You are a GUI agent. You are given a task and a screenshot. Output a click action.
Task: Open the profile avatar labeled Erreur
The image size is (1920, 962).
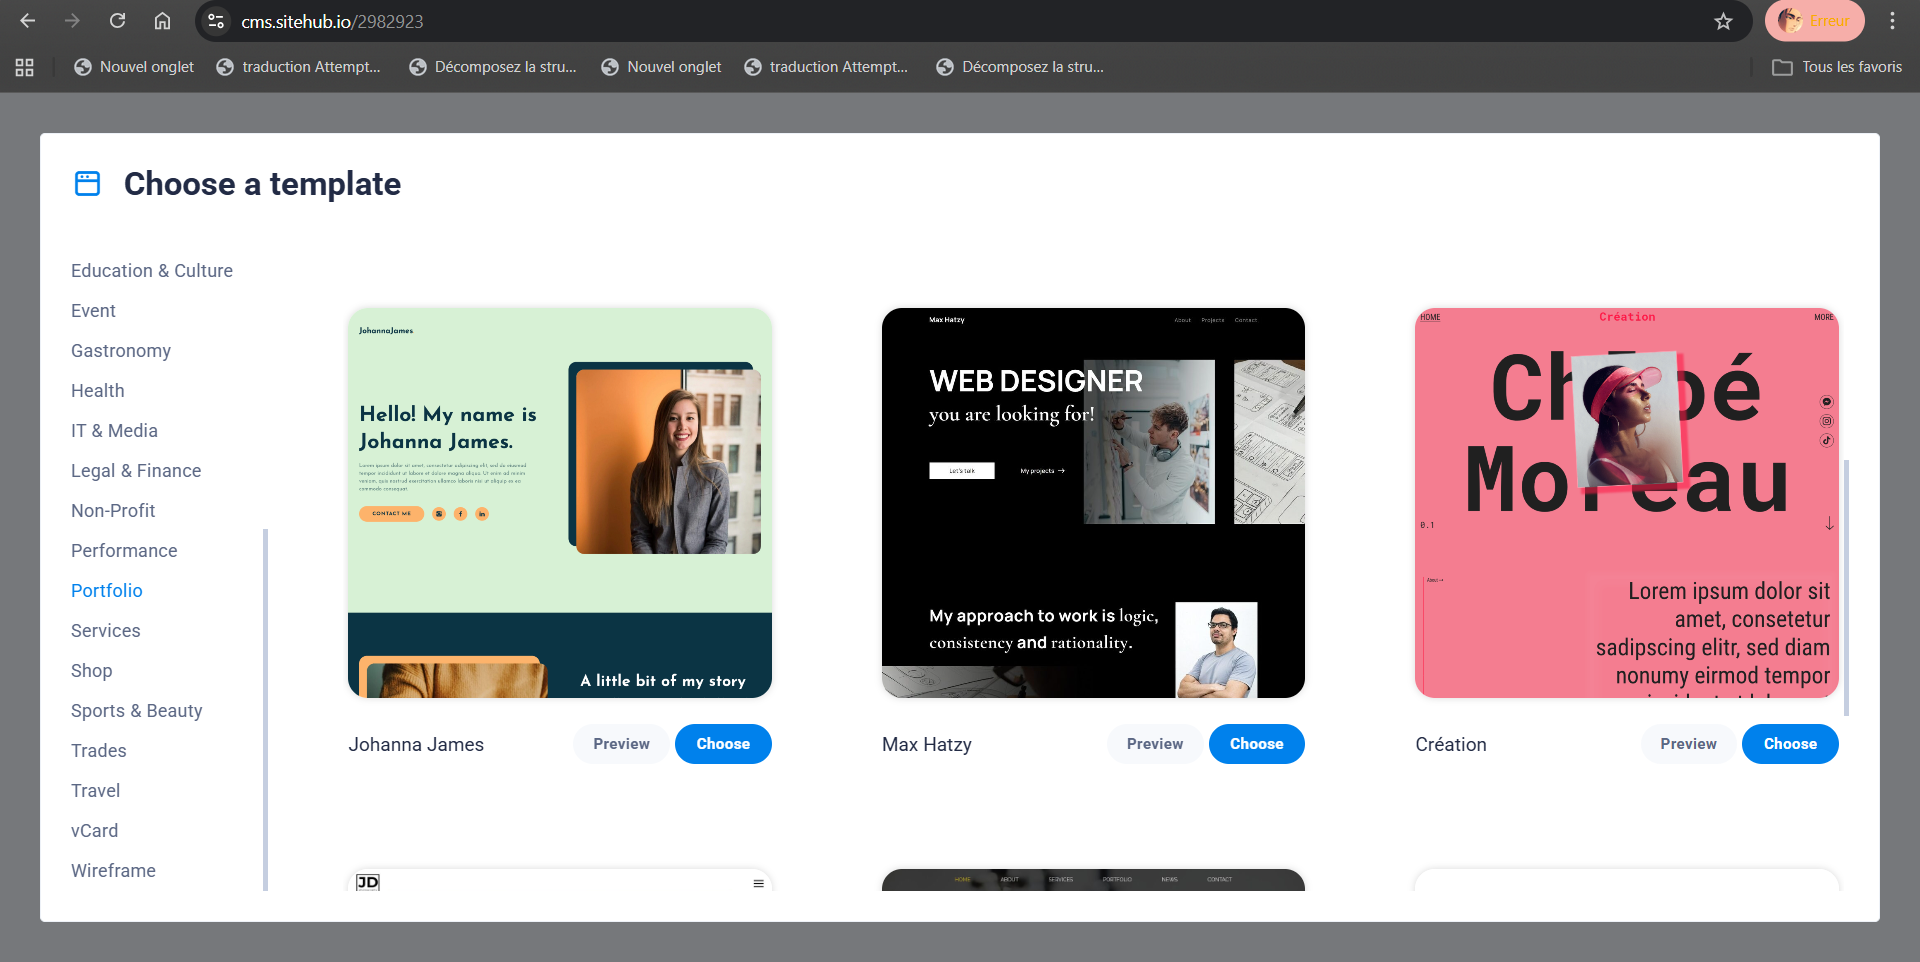[x=1813, y=21]
